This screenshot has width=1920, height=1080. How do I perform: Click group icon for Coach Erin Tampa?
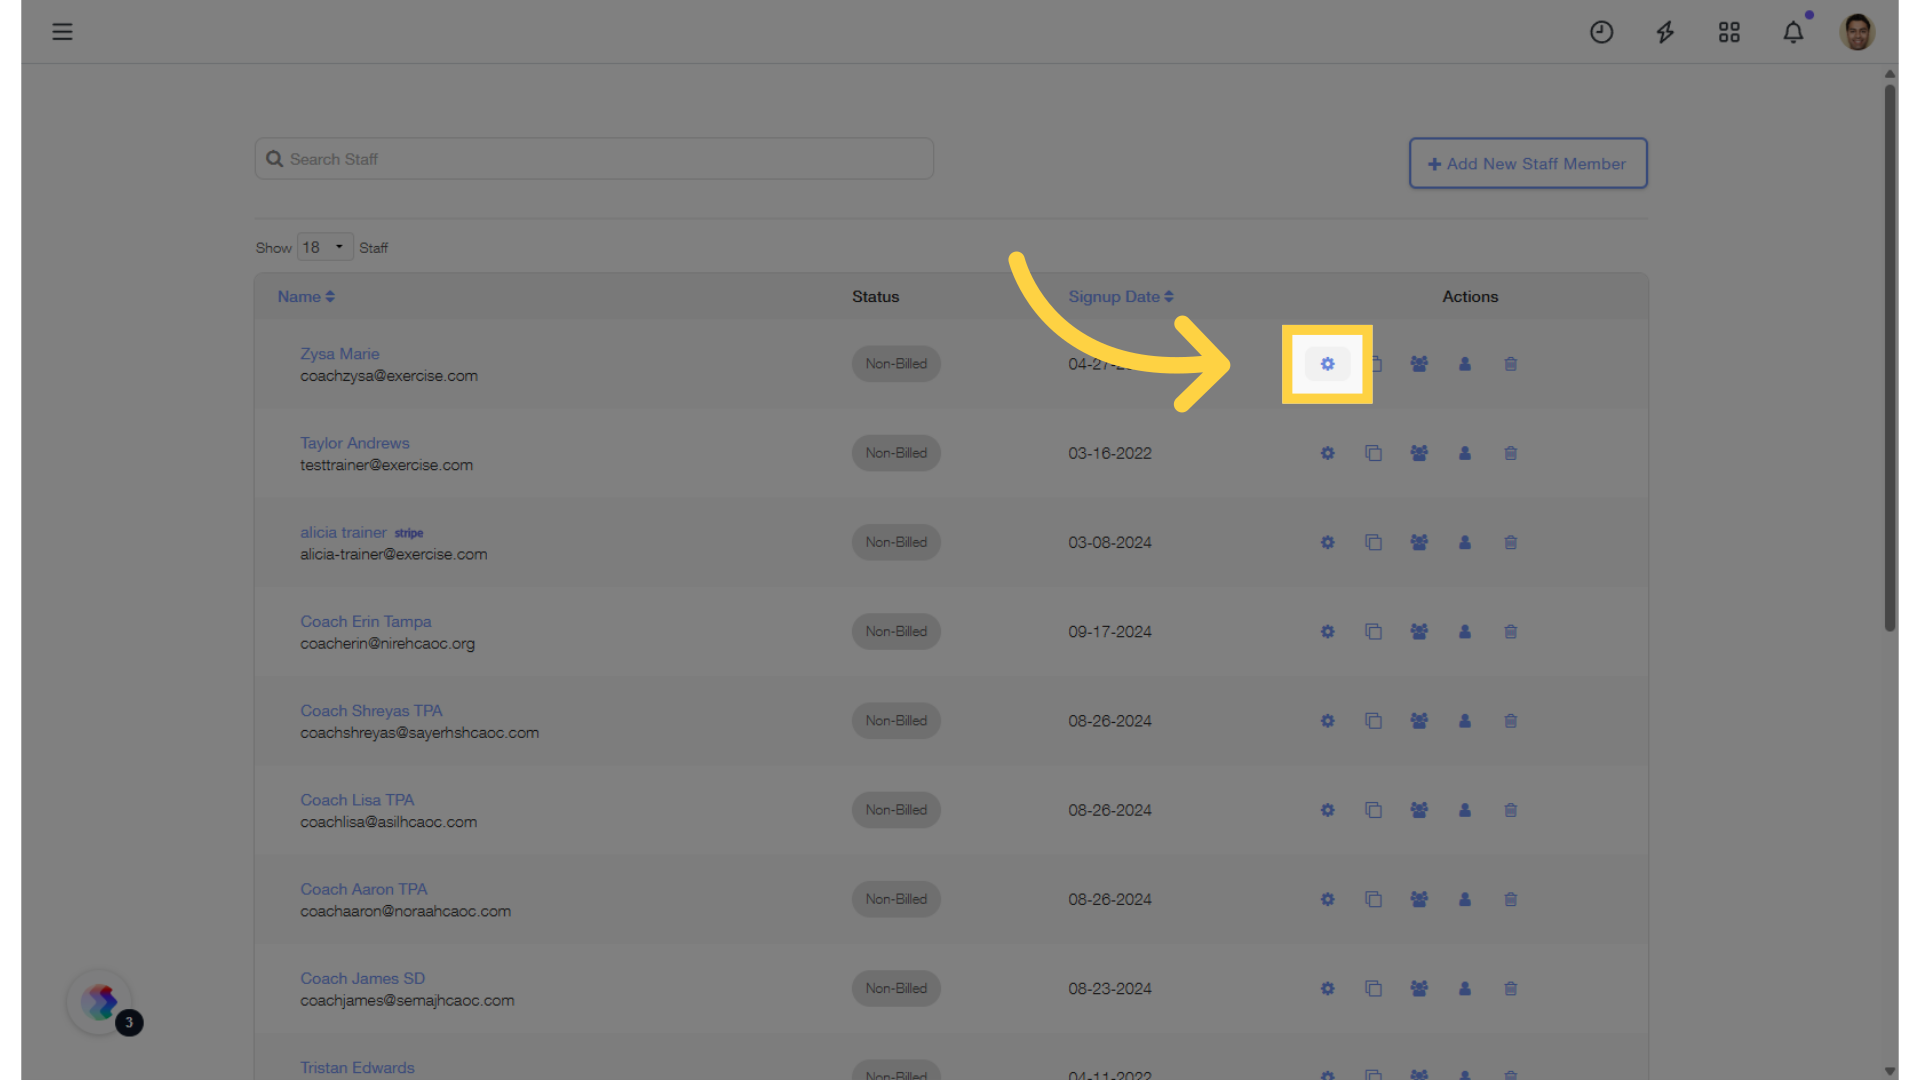(1419, 631)
